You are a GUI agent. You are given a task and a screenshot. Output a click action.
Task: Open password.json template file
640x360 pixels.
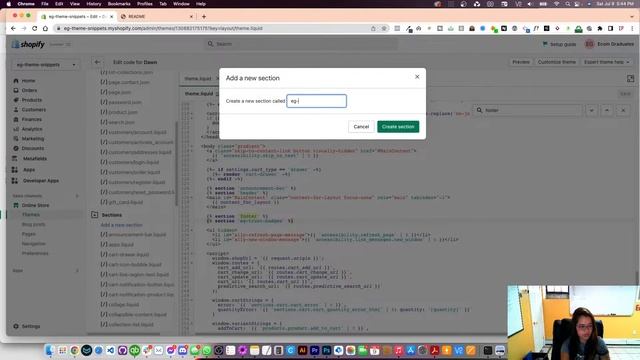(124, 102)
